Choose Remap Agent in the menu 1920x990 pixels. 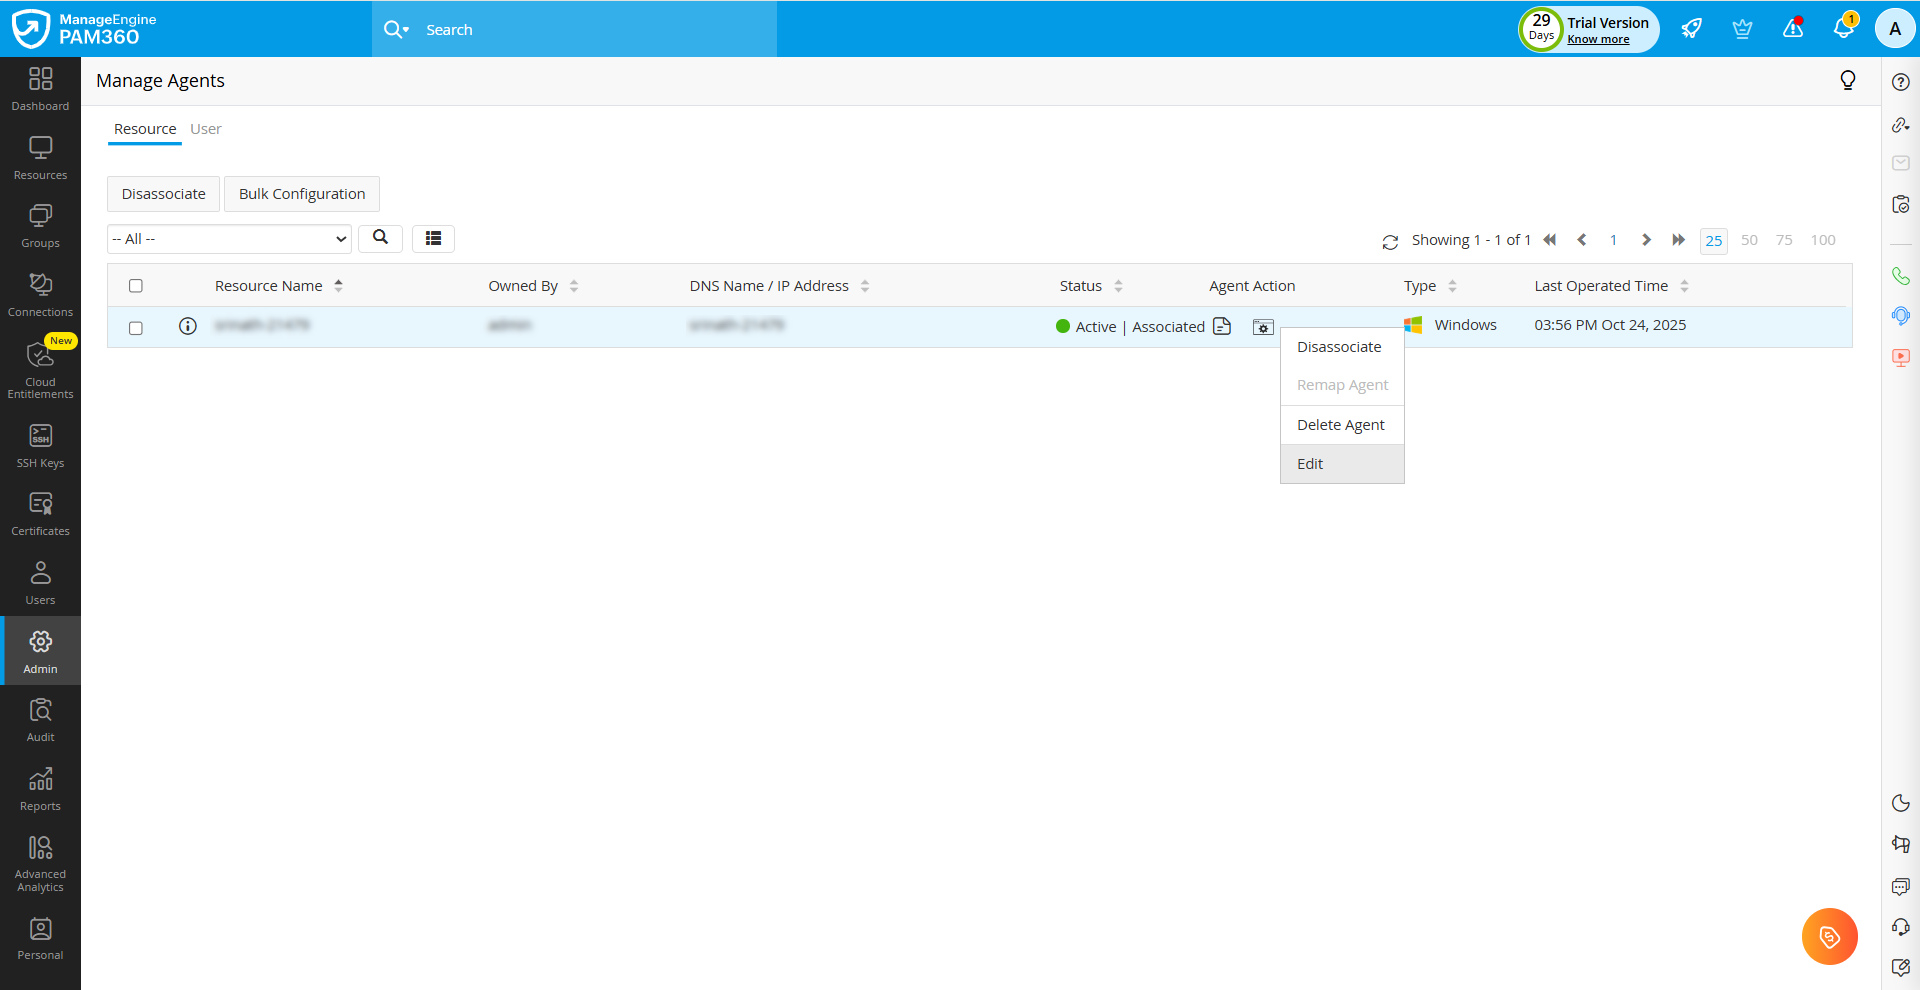pyautogui.click(x=1342, y=385)
